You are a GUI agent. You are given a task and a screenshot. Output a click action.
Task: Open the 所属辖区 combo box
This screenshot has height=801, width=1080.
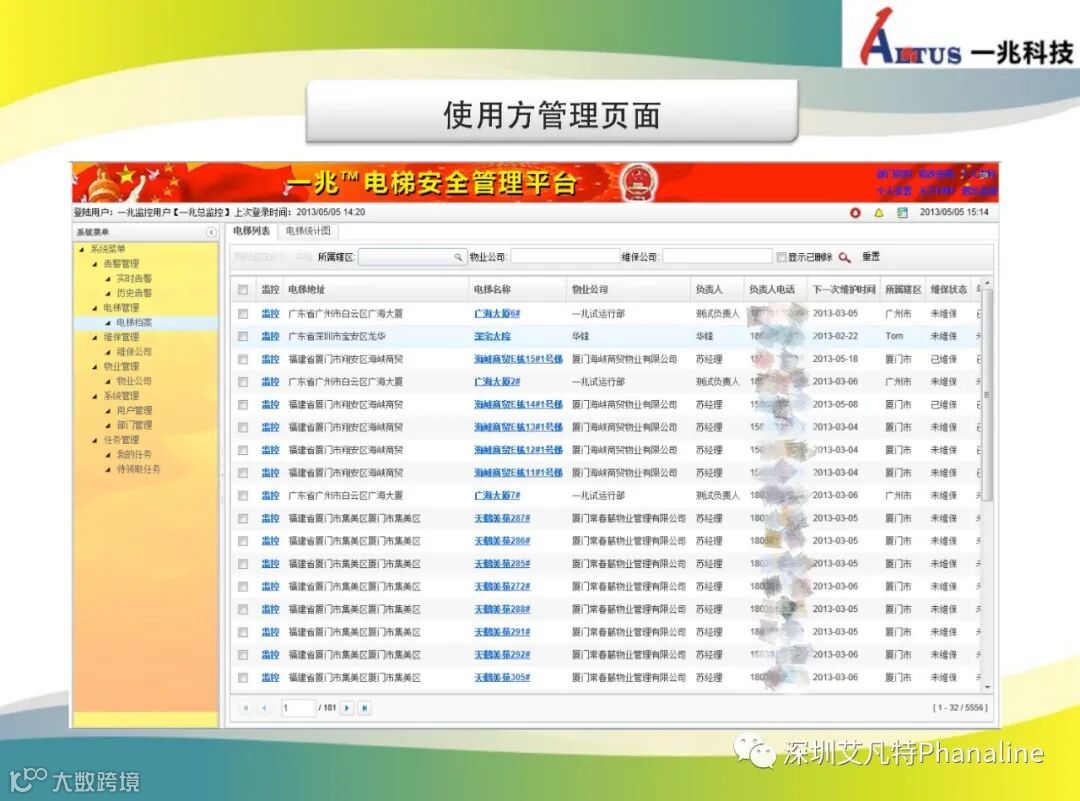[x=412, y=257]
